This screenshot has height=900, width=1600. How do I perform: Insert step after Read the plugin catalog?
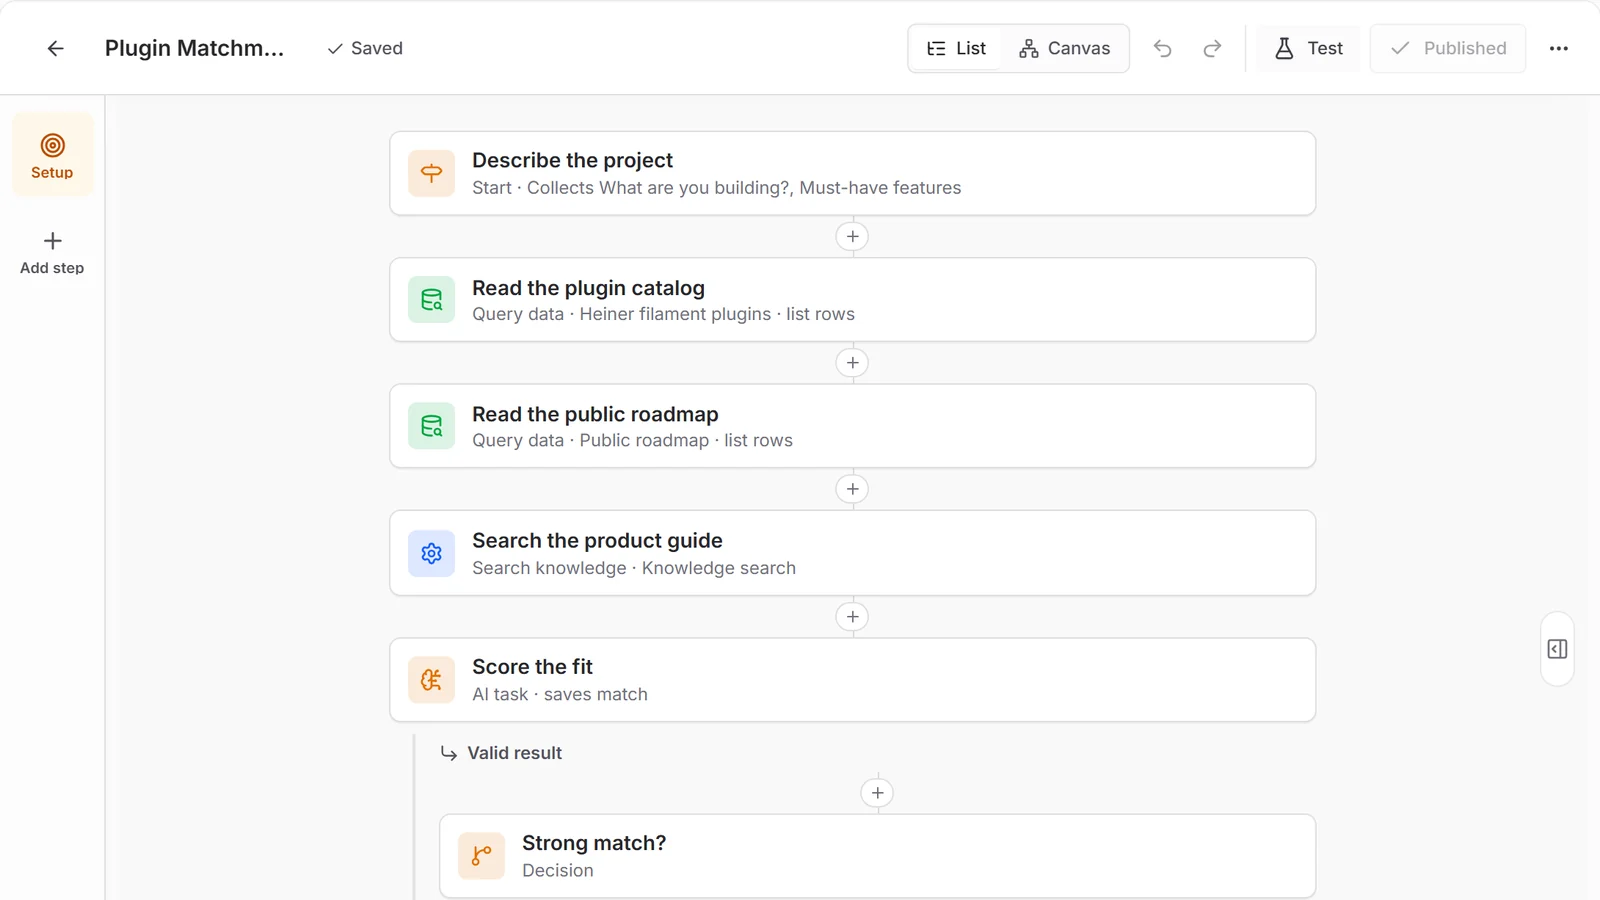point(852,363)
